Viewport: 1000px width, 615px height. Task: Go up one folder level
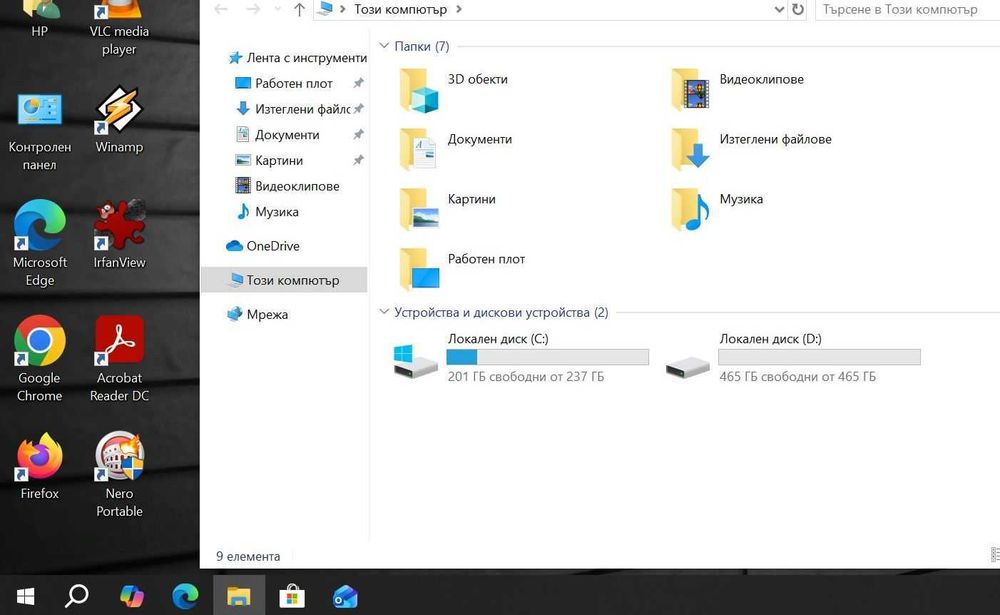point(299,10)
